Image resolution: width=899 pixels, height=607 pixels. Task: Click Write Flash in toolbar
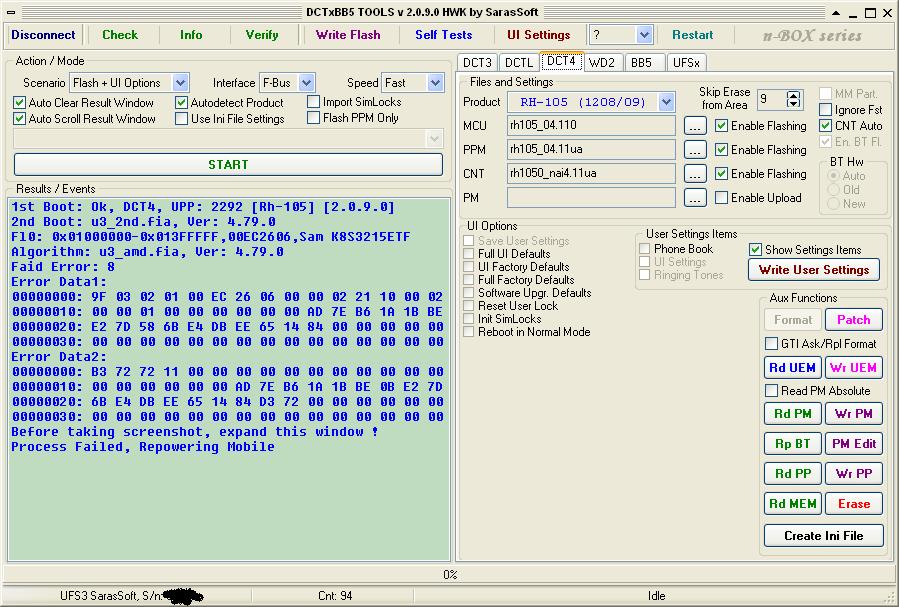348,35
